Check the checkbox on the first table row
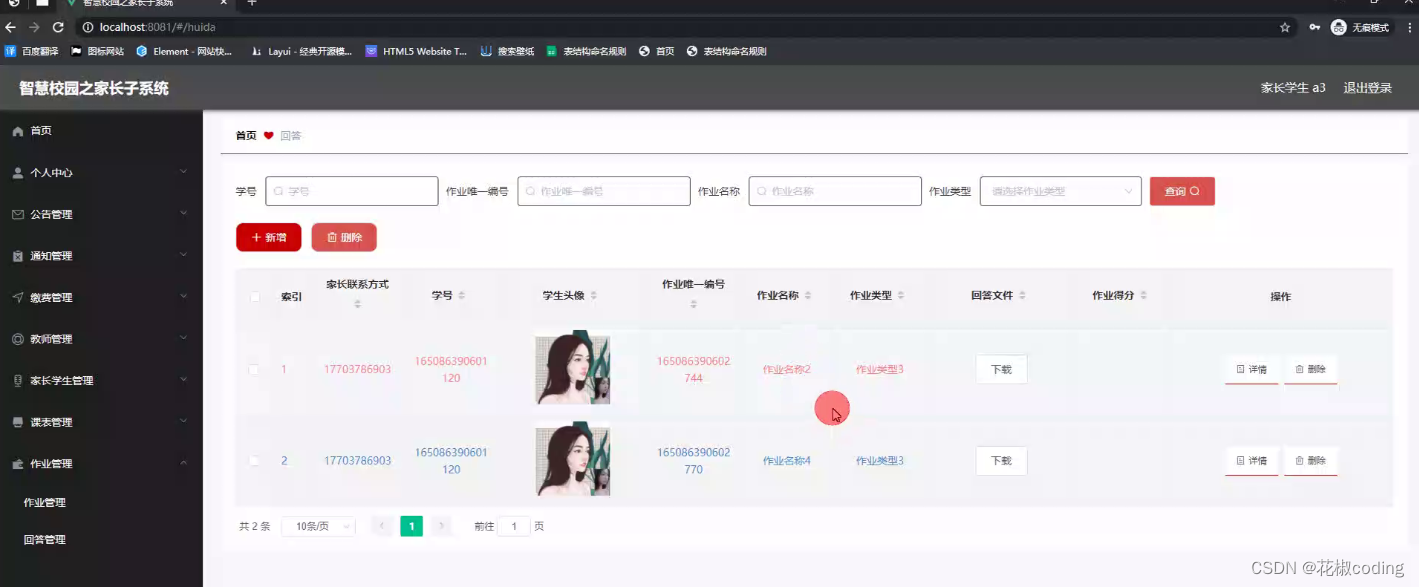This screenshot has width=1419, height=587. (254, 369)
